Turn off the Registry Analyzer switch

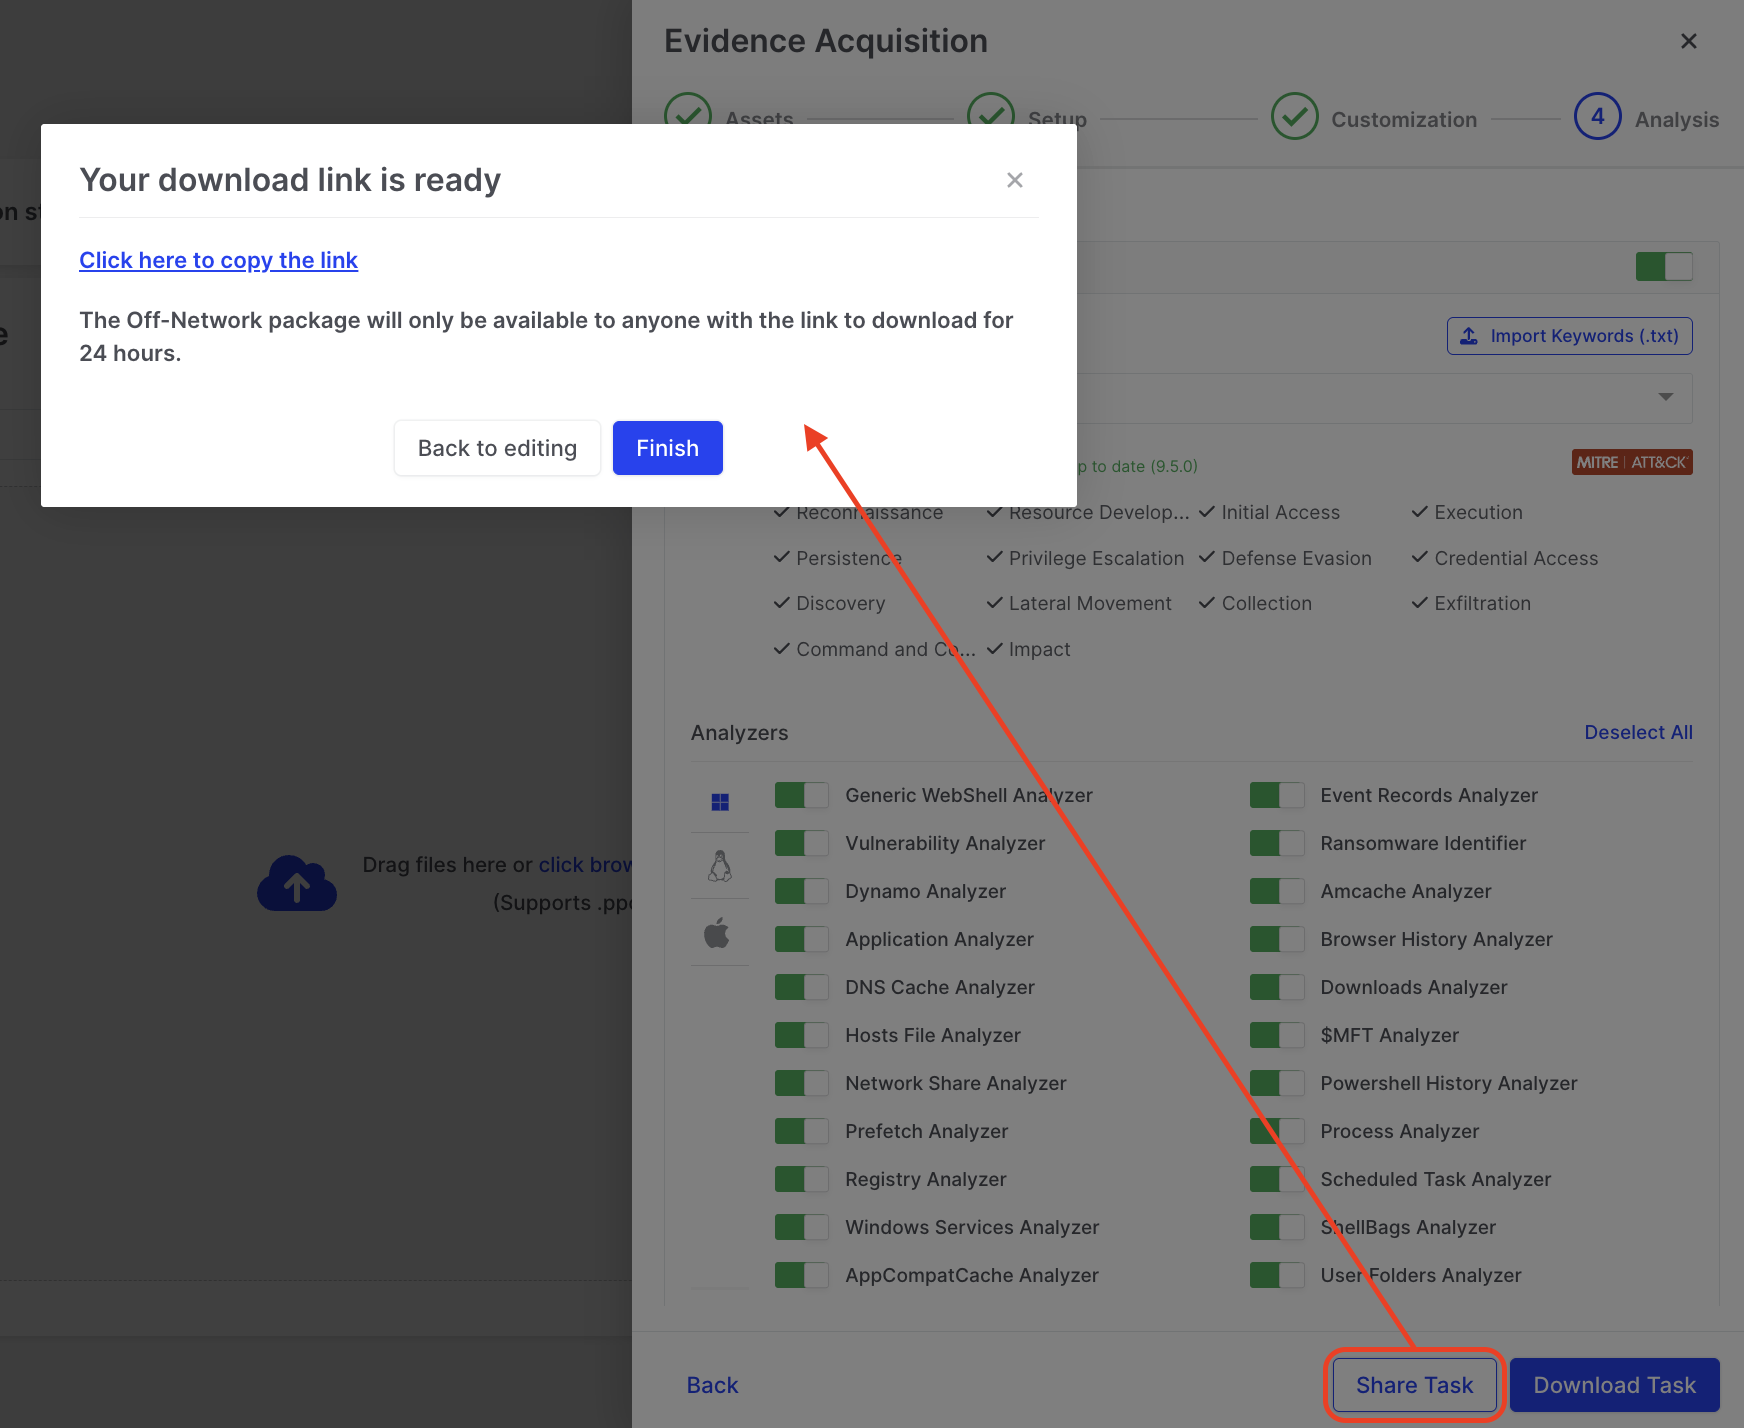click(801, 1179)
